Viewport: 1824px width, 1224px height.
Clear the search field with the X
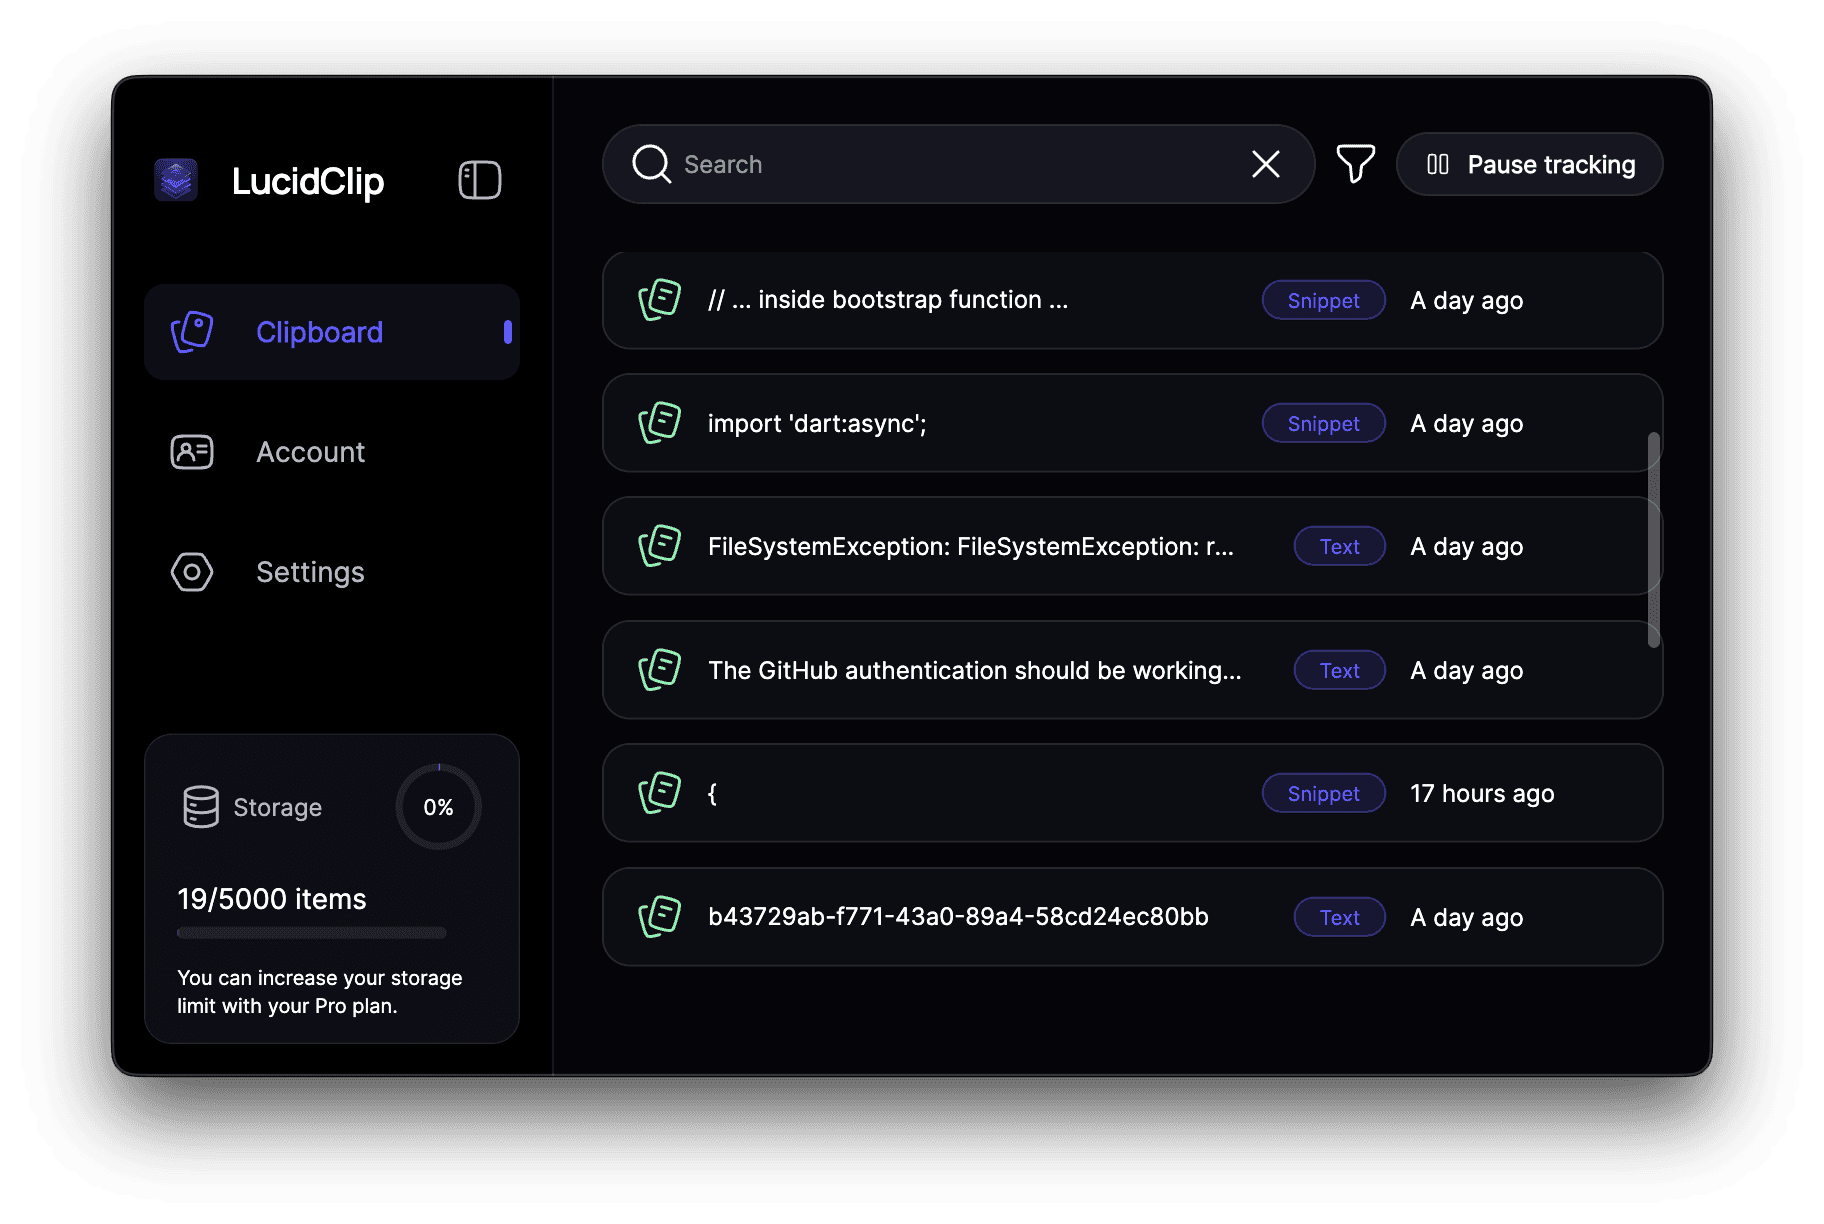[1265, 164]
